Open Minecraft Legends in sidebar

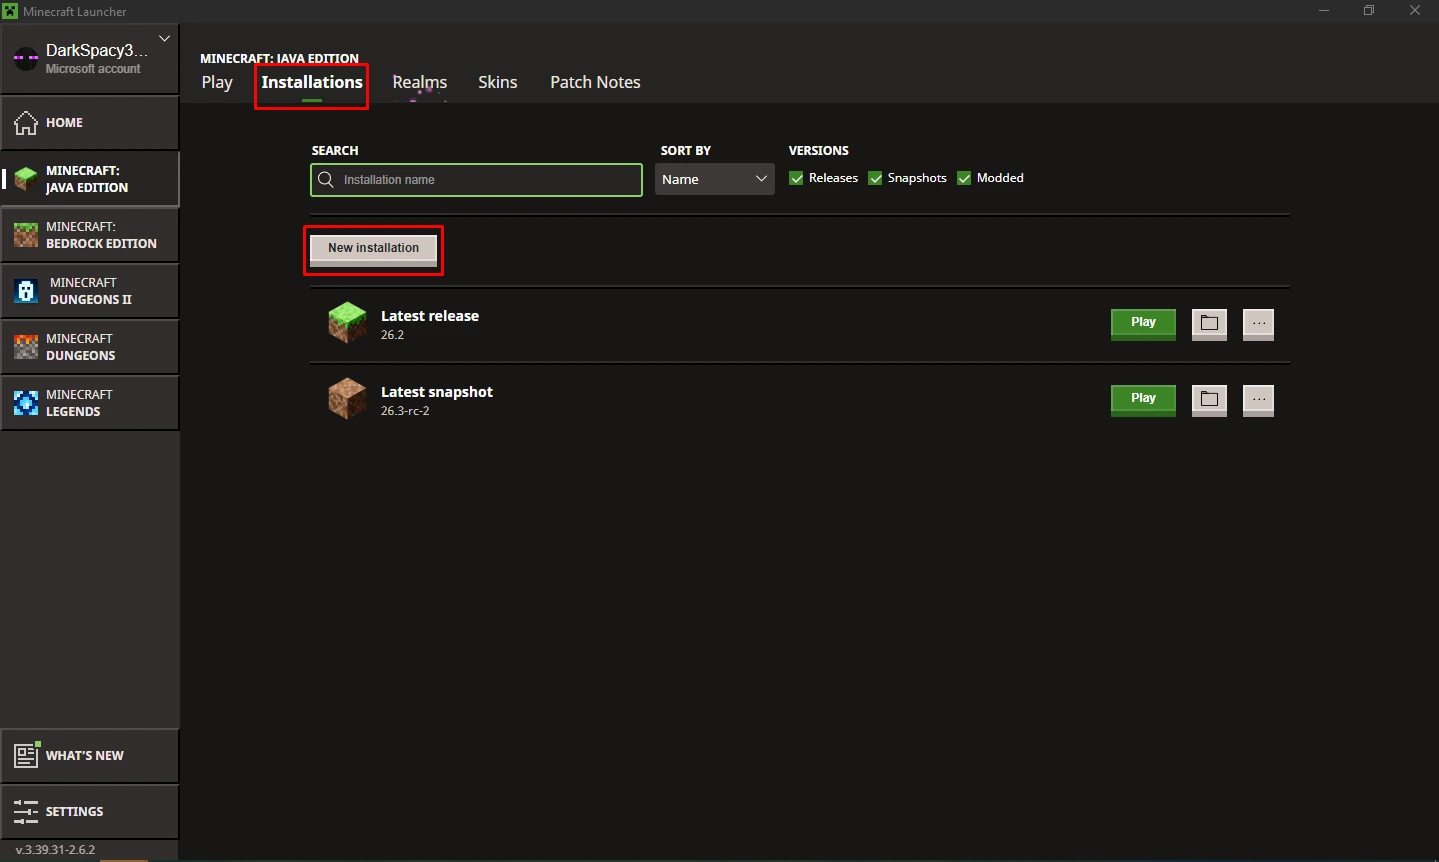(90, 403)
